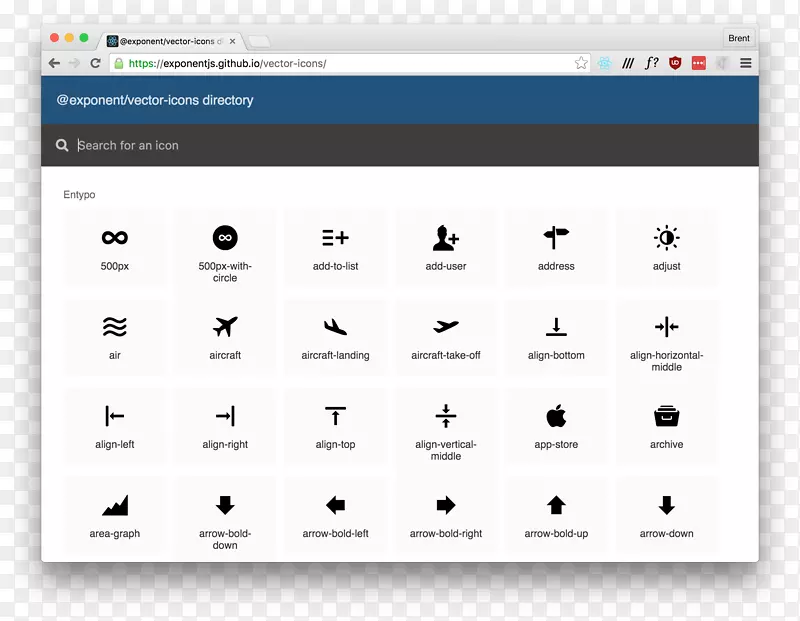Open the React DevTools extension
This screenshot has width=800, height=621.
click(604, 63)
